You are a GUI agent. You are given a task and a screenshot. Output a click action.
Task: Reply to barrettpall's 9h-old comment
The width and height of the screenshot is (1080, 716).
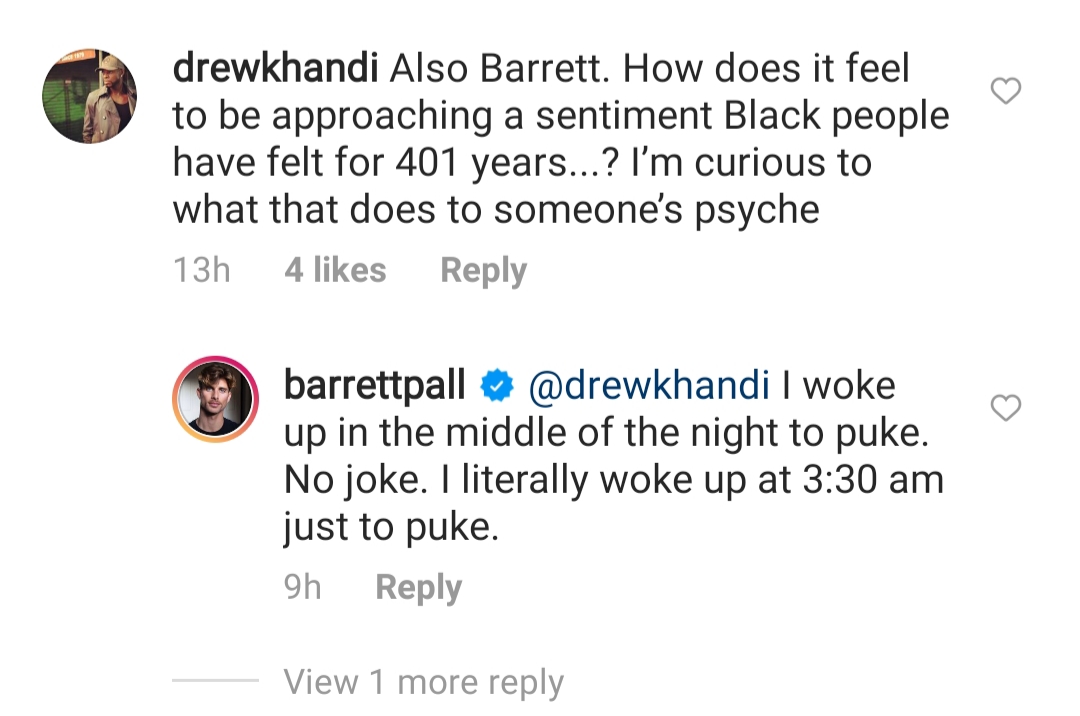click(x=419, y=587)
